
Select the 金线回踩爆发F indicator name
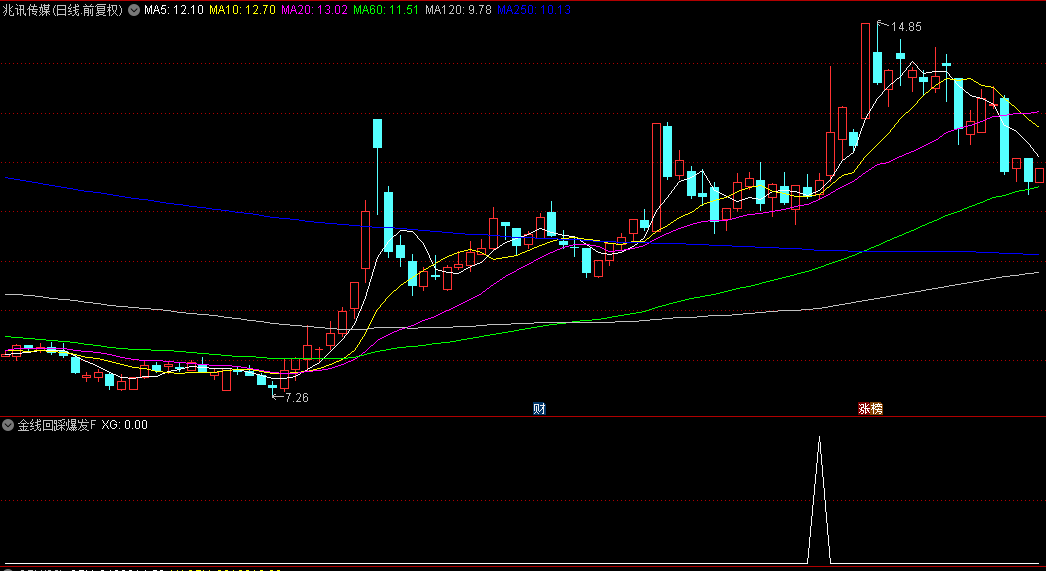(x=57, y=425)
